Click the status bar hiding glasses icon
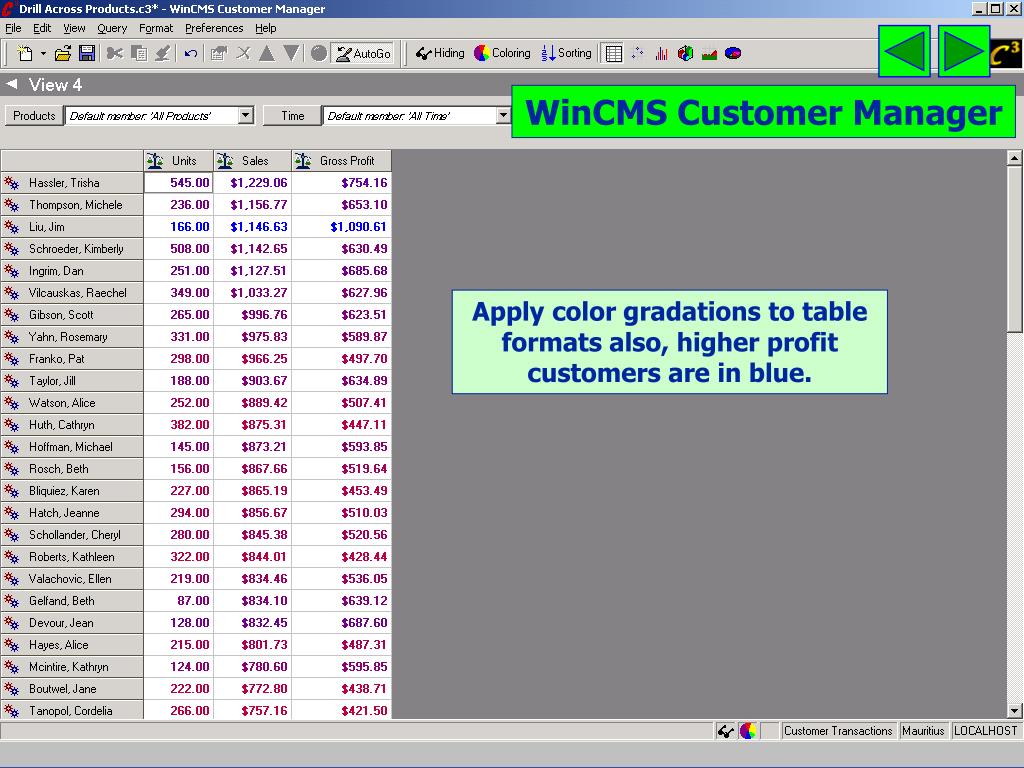The width and height of the screenshot is (1024, 768). [726, 731]
